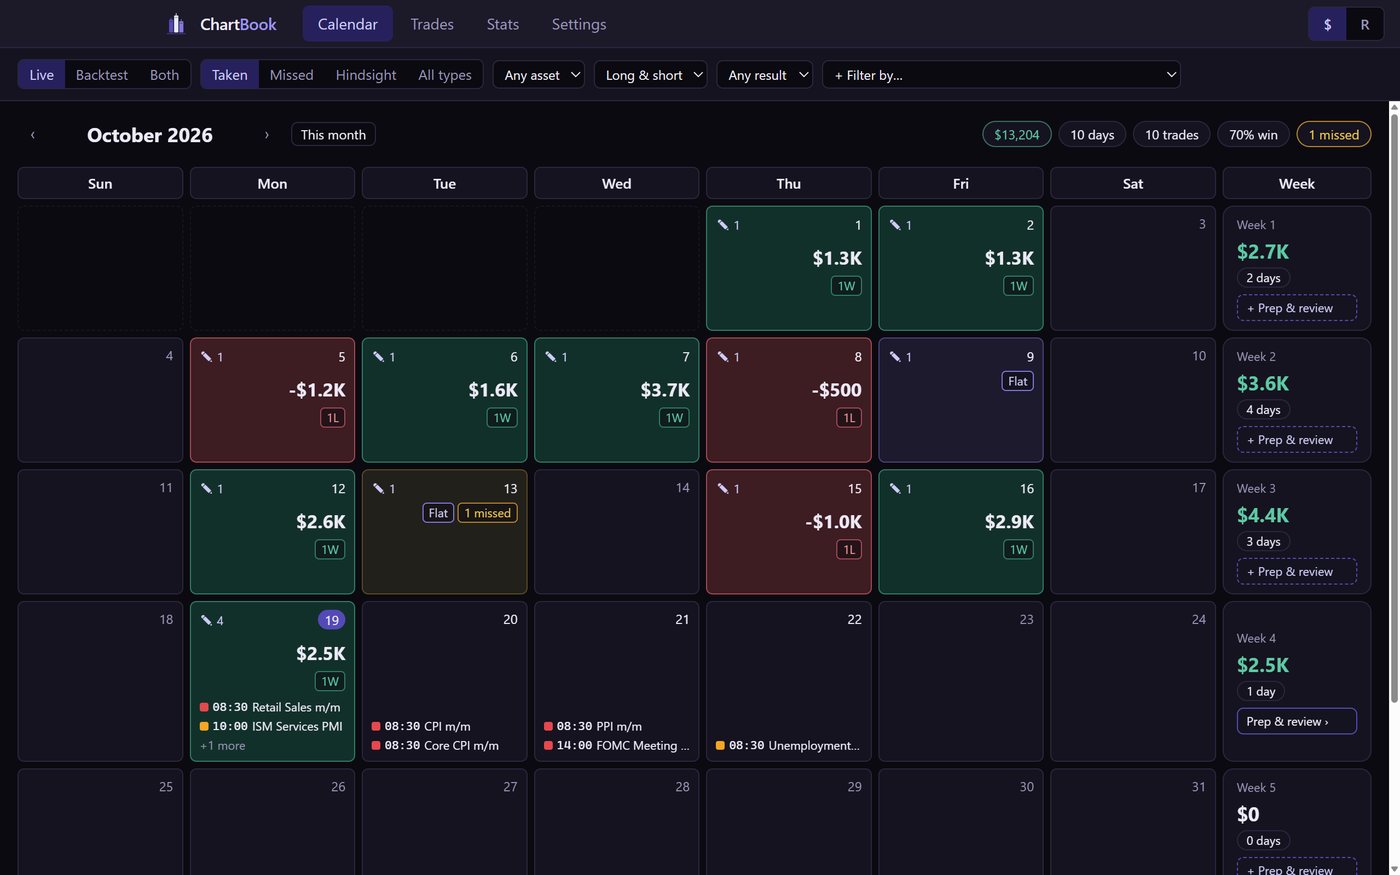Open the Any result dropdown
Screen dimensions: 1400x875
click(765, 75)
